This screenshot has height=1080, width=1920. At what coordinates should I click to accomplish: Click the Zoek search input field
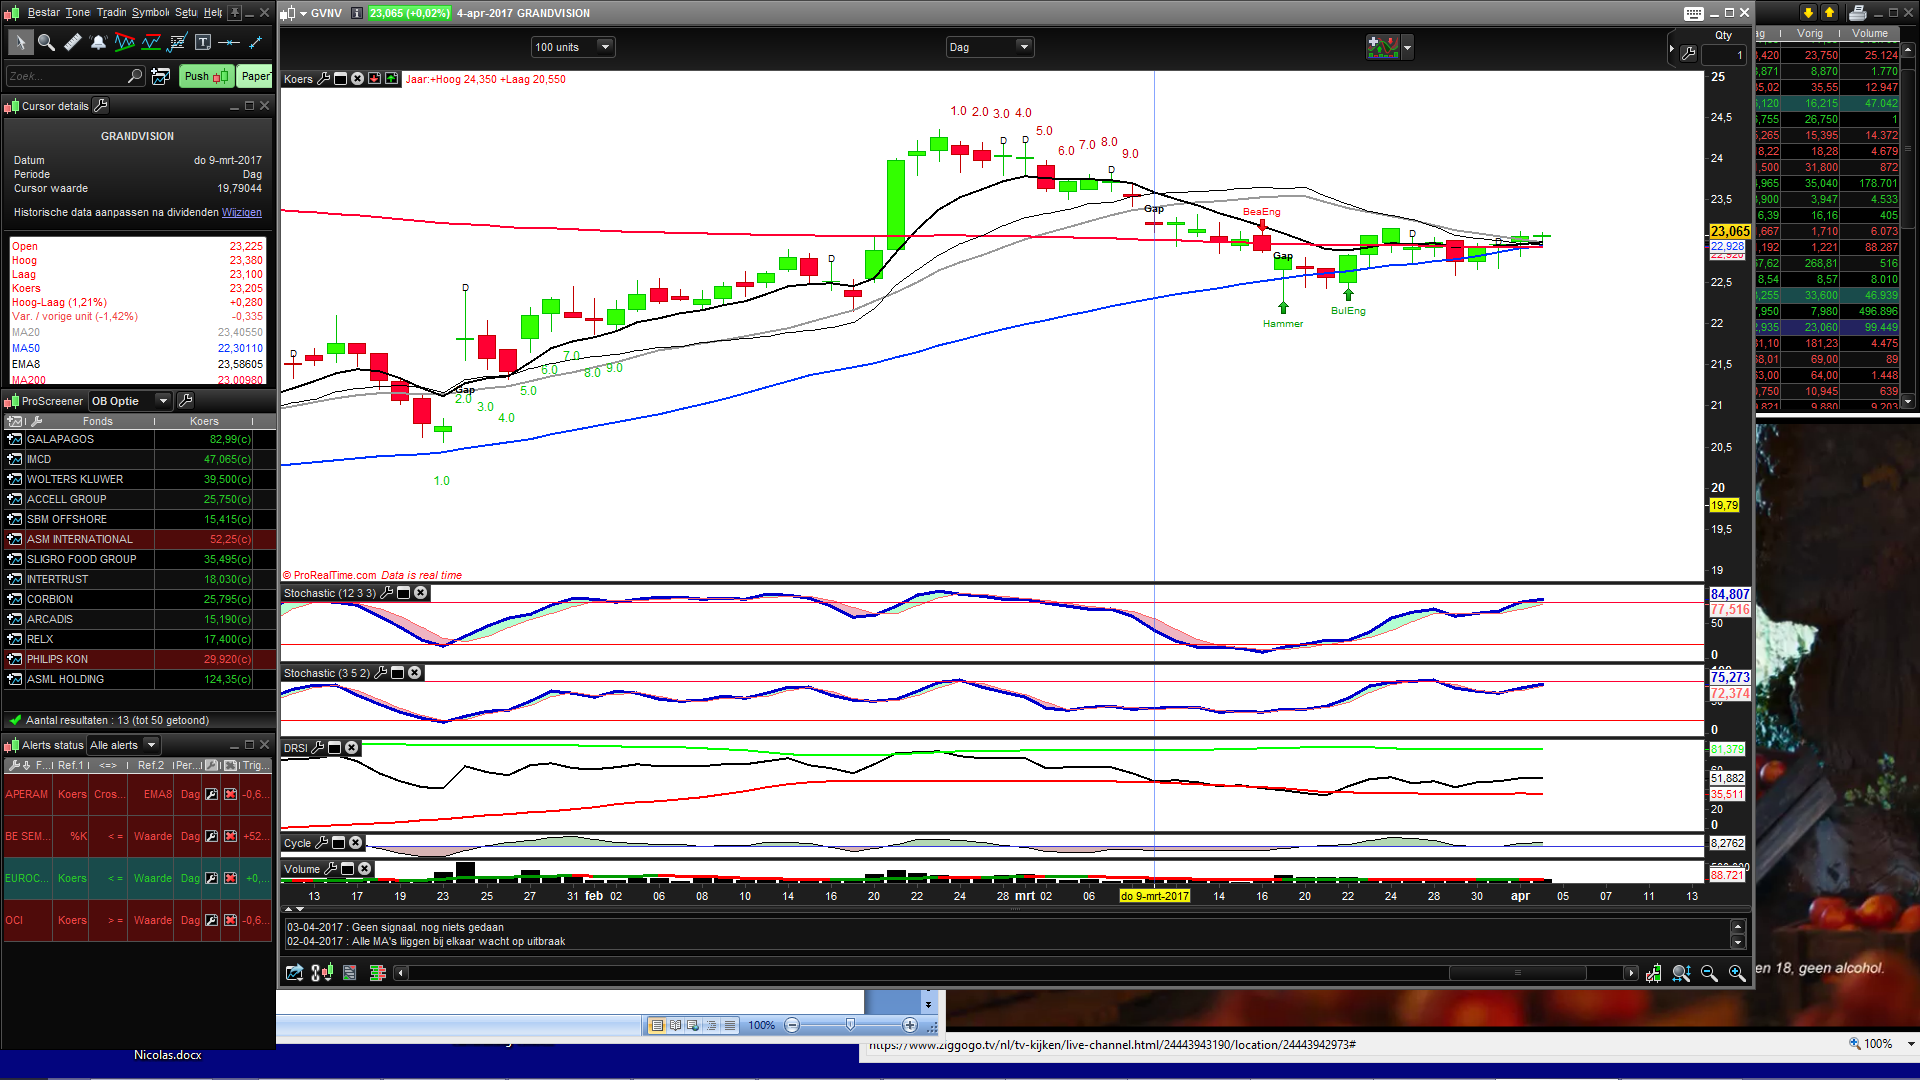click(x=65, y=76)
